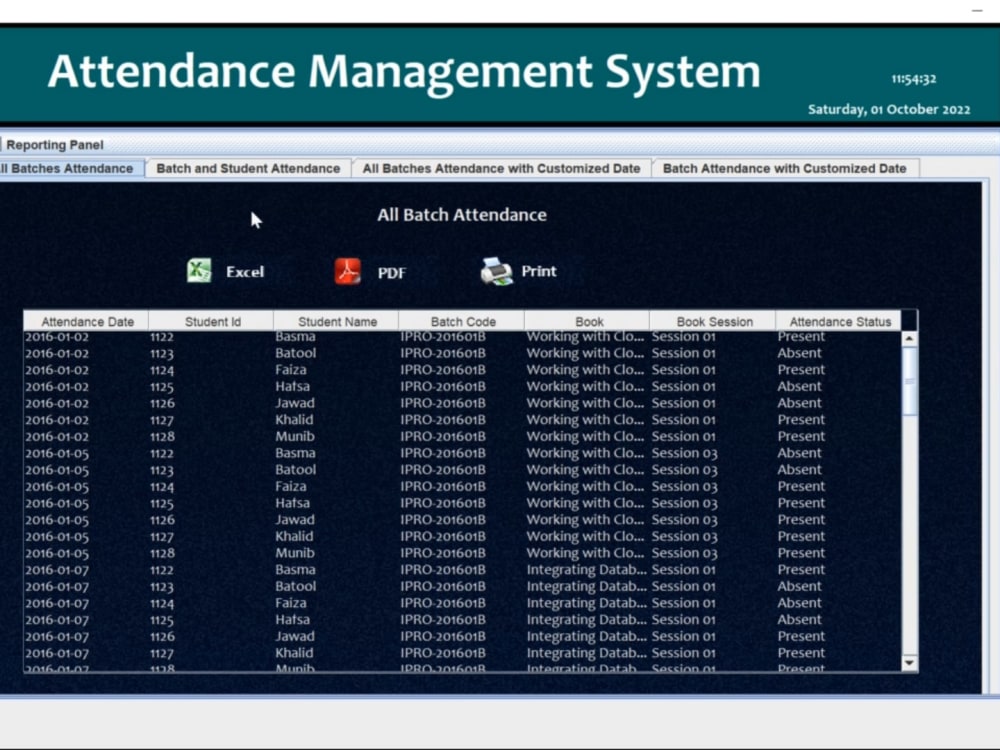Click the Reporting Panel label

(x=54, y=145)
